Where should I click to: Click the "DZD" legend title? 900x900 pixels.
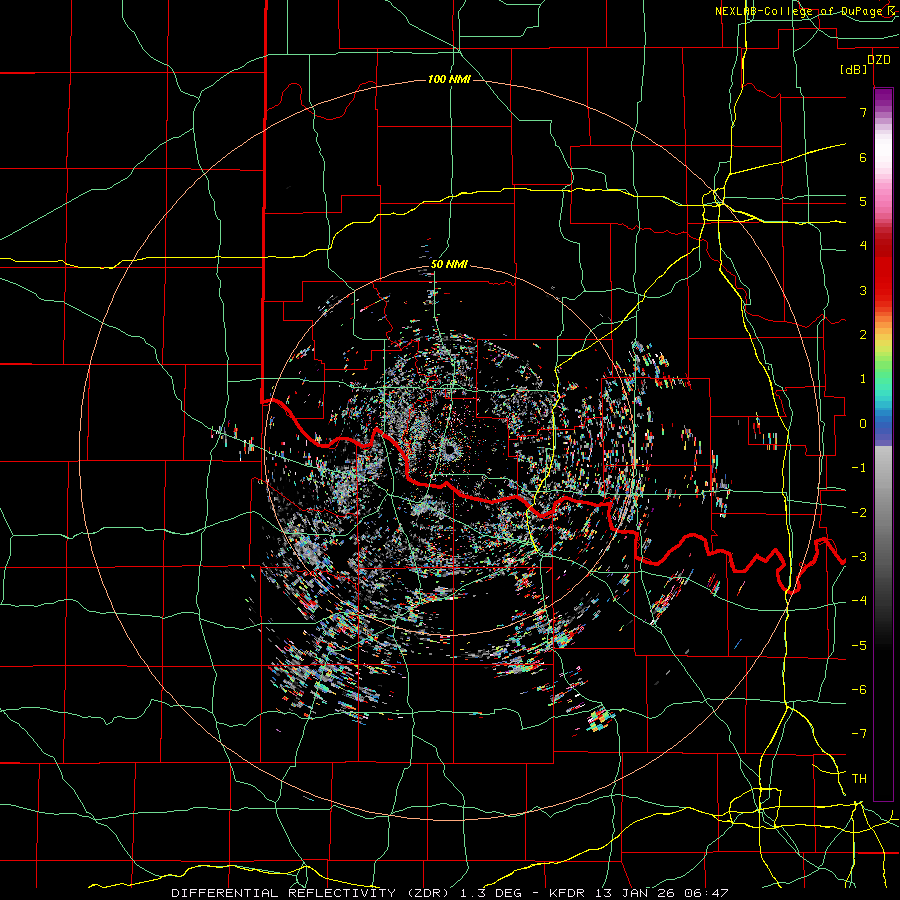pyautogui.click(x=878, y=60)
